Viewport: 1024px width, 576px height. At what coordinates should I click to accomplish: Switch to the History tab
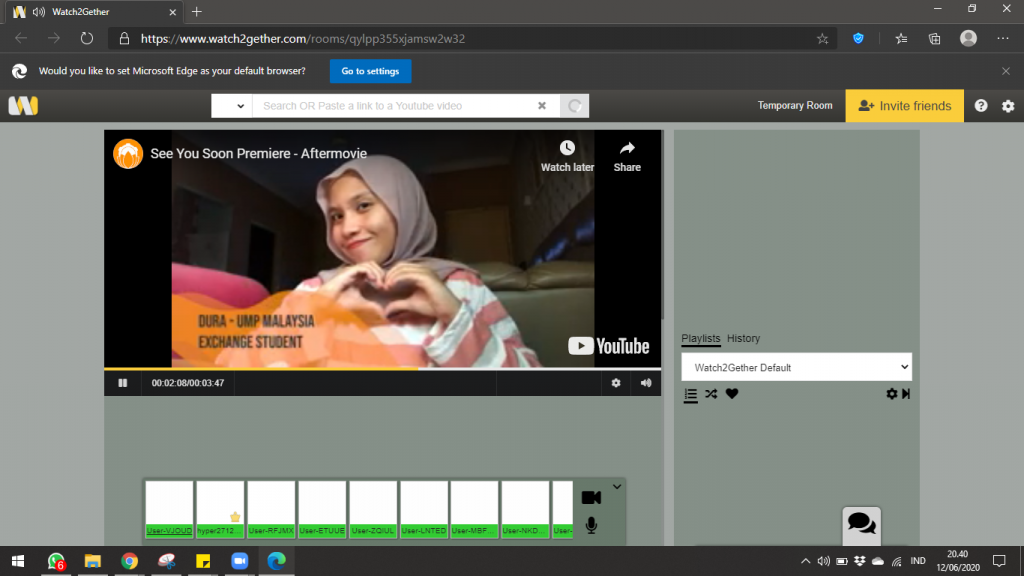(x=743, y=338)
